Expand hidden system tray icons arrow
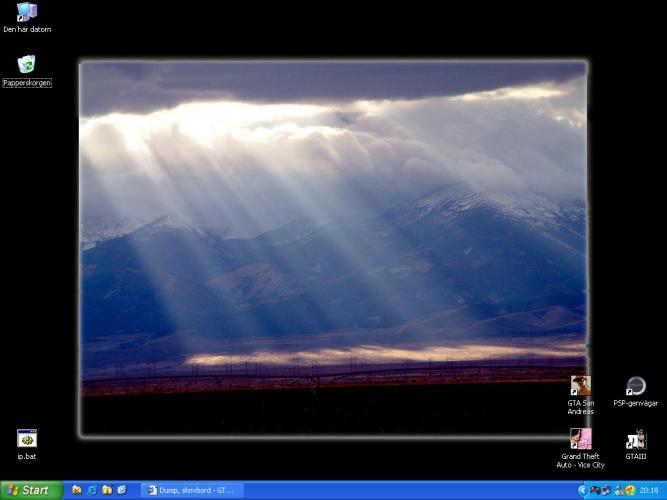 click(x=582, y=490)
